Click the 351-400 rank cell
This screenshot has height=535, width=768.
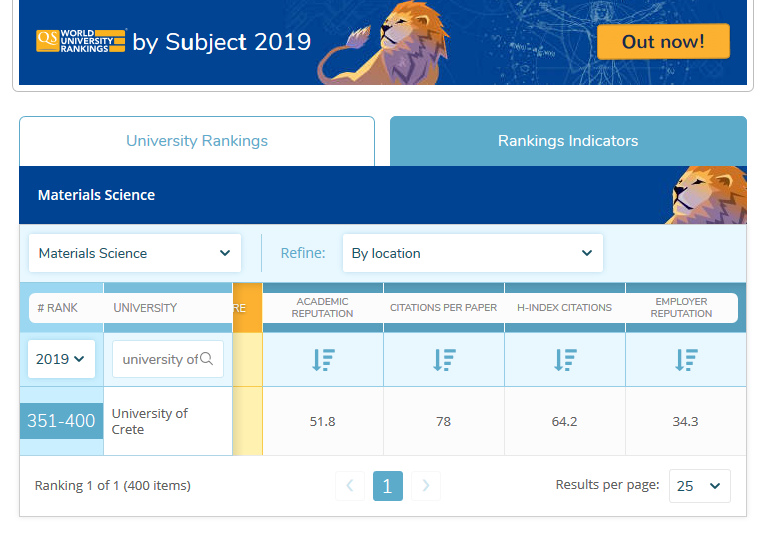click(61, 421)
